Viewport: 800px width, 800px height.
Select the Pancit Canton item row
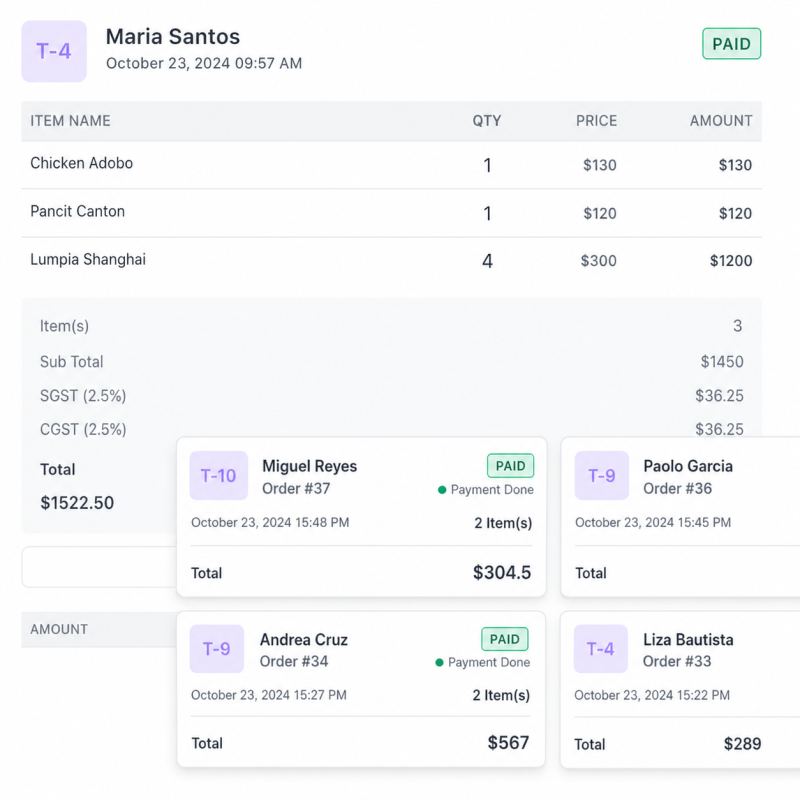click(391, 213)
